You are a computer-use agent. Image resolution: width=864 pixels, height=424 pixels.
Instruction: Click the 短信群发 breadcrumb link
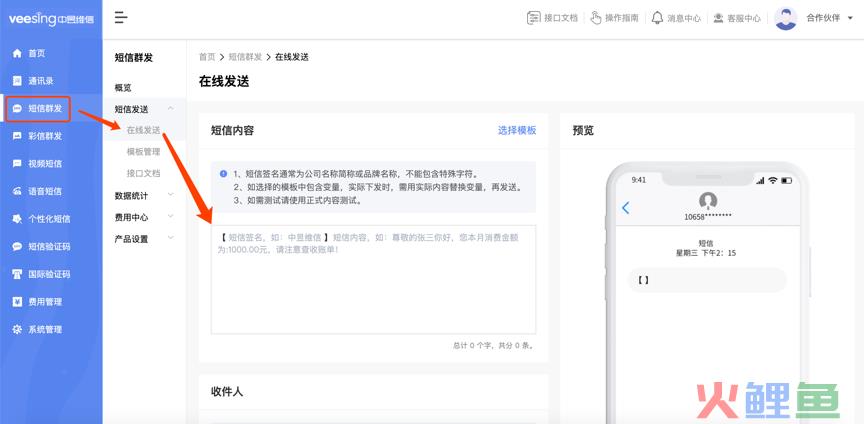pos(245,57)
